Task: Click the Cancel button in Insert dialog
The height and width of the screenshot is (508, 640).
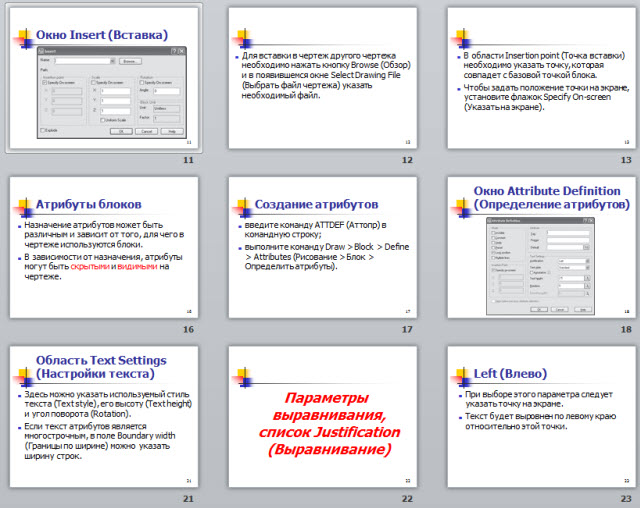Action: (x=144, y=130)
